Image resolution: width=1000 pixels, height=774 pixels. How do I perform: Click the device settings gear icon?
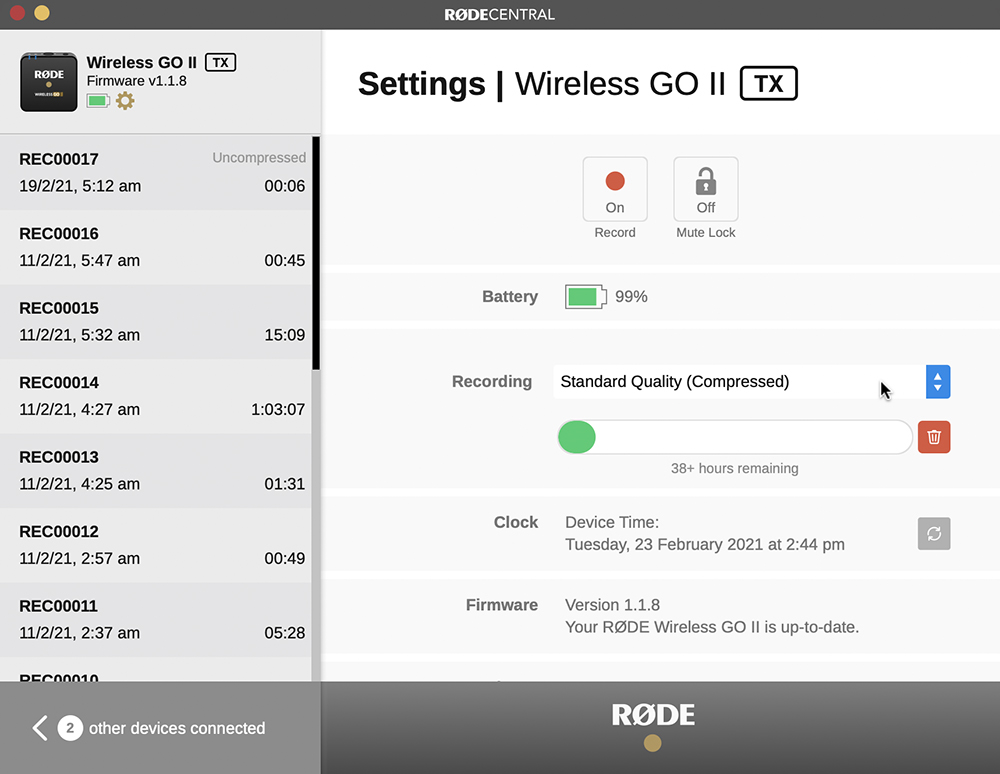[125, 100]
